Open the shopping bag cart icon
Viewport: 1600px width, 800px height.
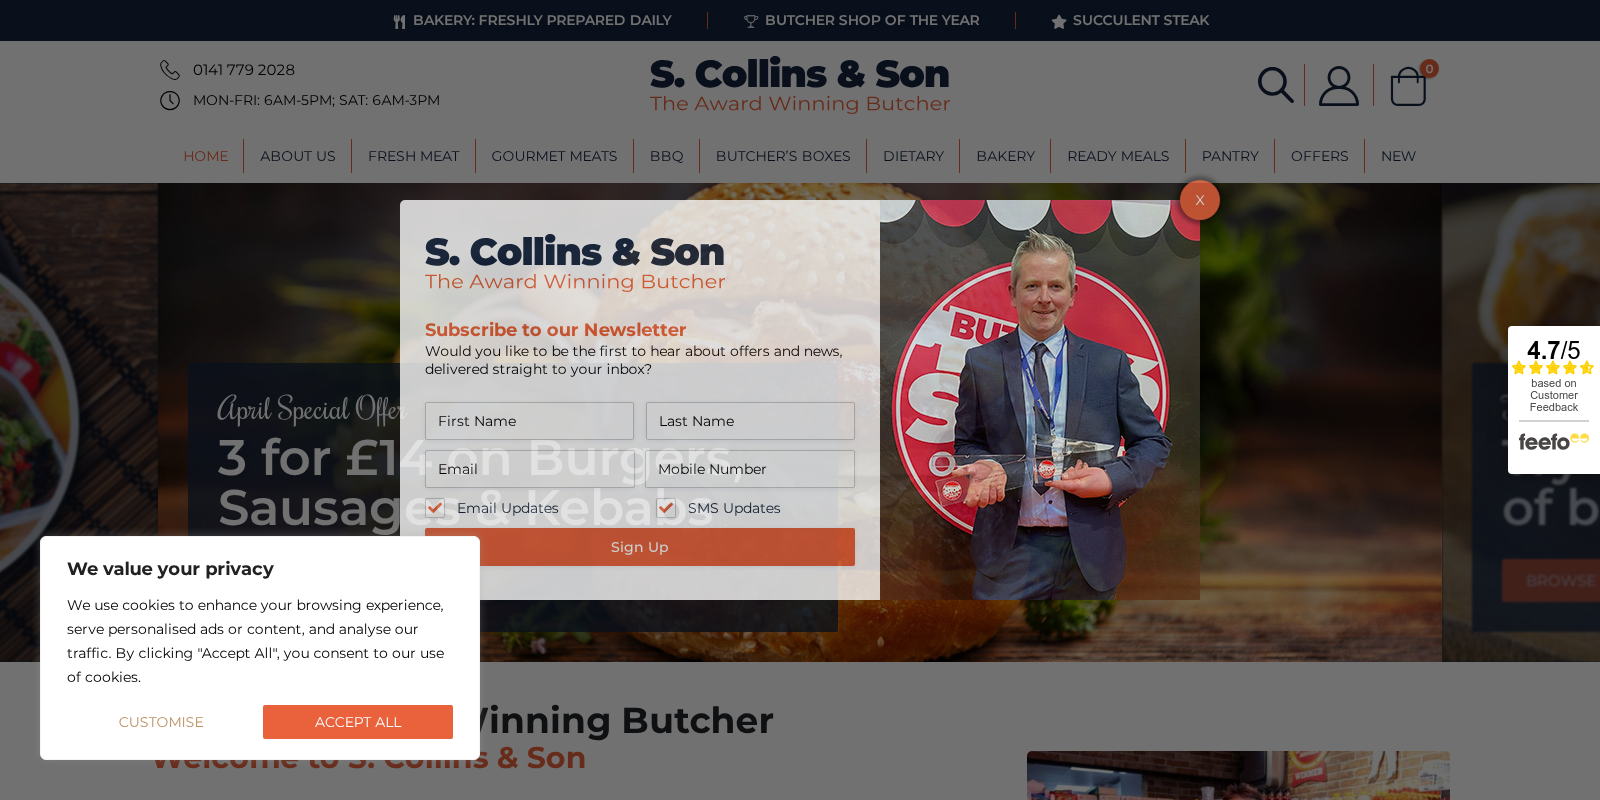[1408, 86]
